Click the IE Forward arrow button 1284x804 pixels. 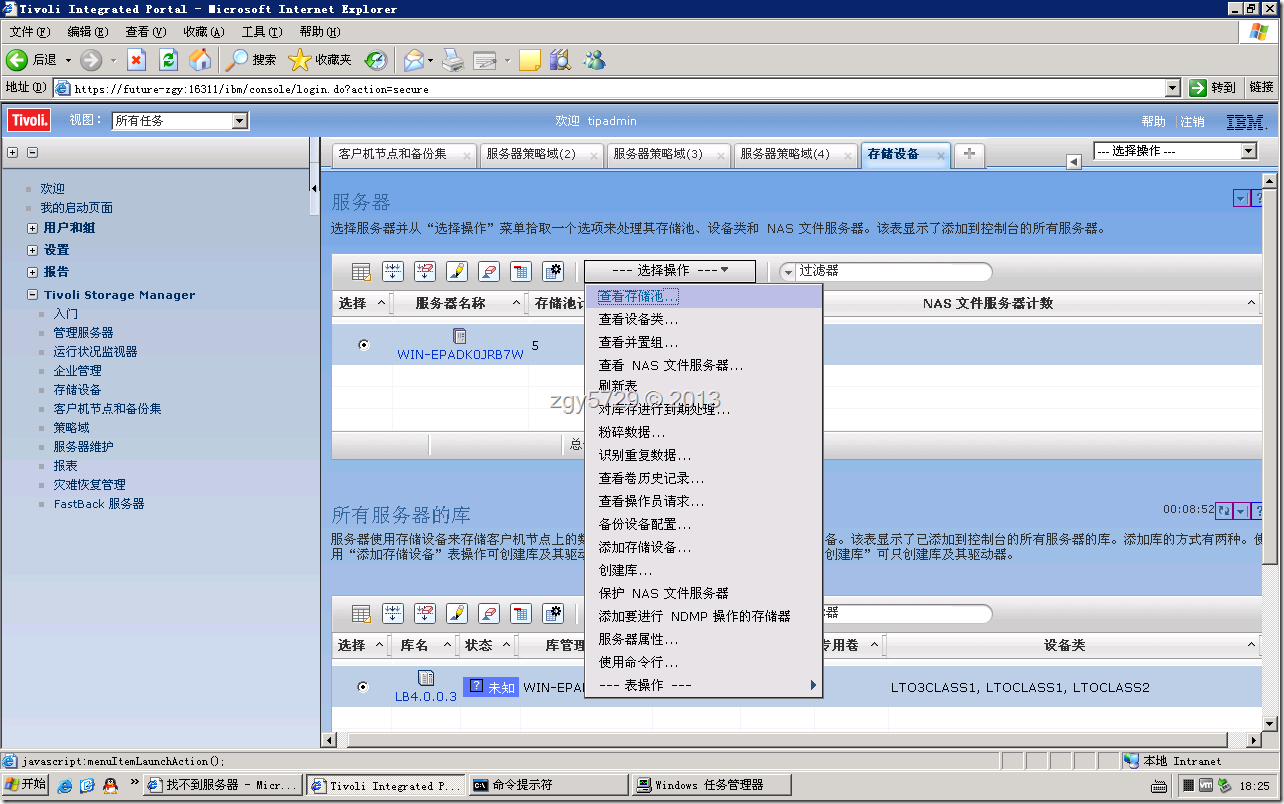click(x=91, y=60)
